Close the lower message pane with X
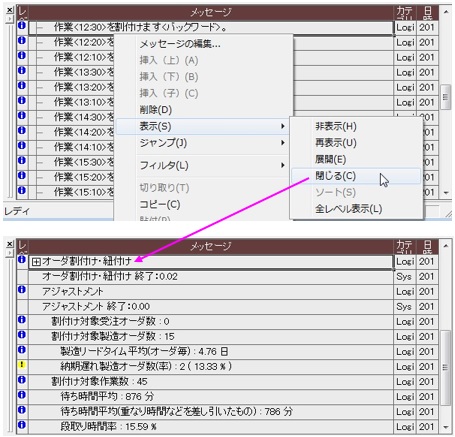The height and width of the screenshot is (437, 455). click(10, 244)
